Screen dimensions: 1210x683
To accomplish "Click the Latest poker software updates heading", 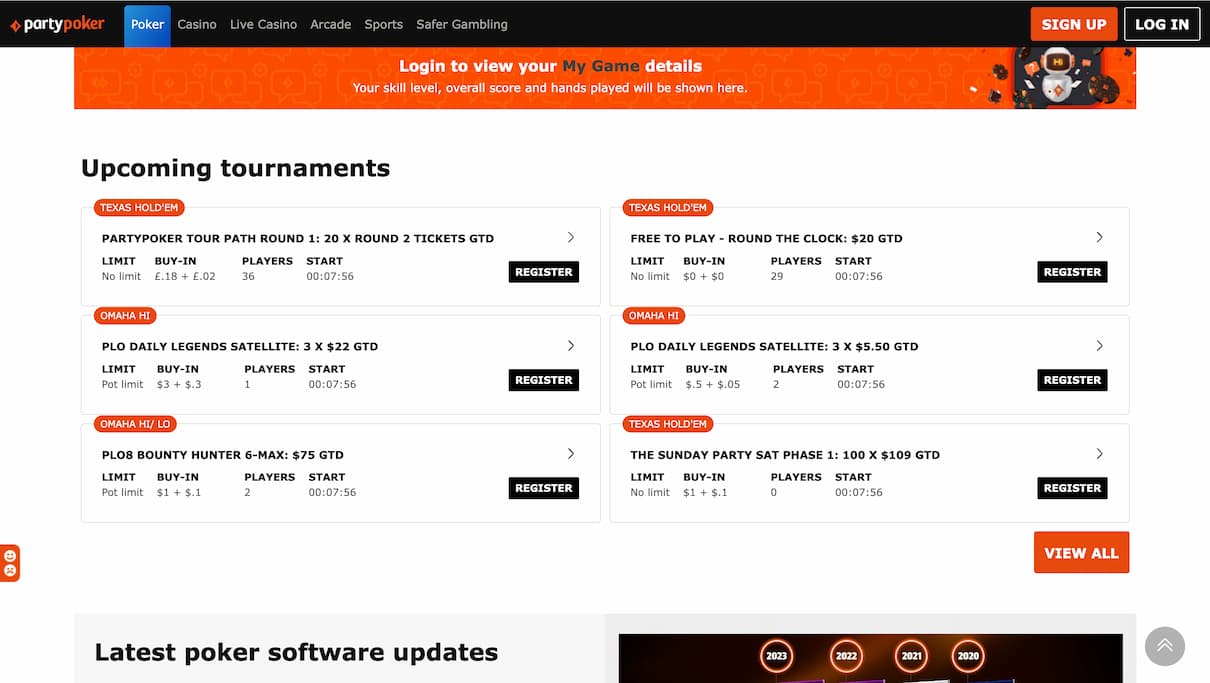I will [x=296, y=653].
